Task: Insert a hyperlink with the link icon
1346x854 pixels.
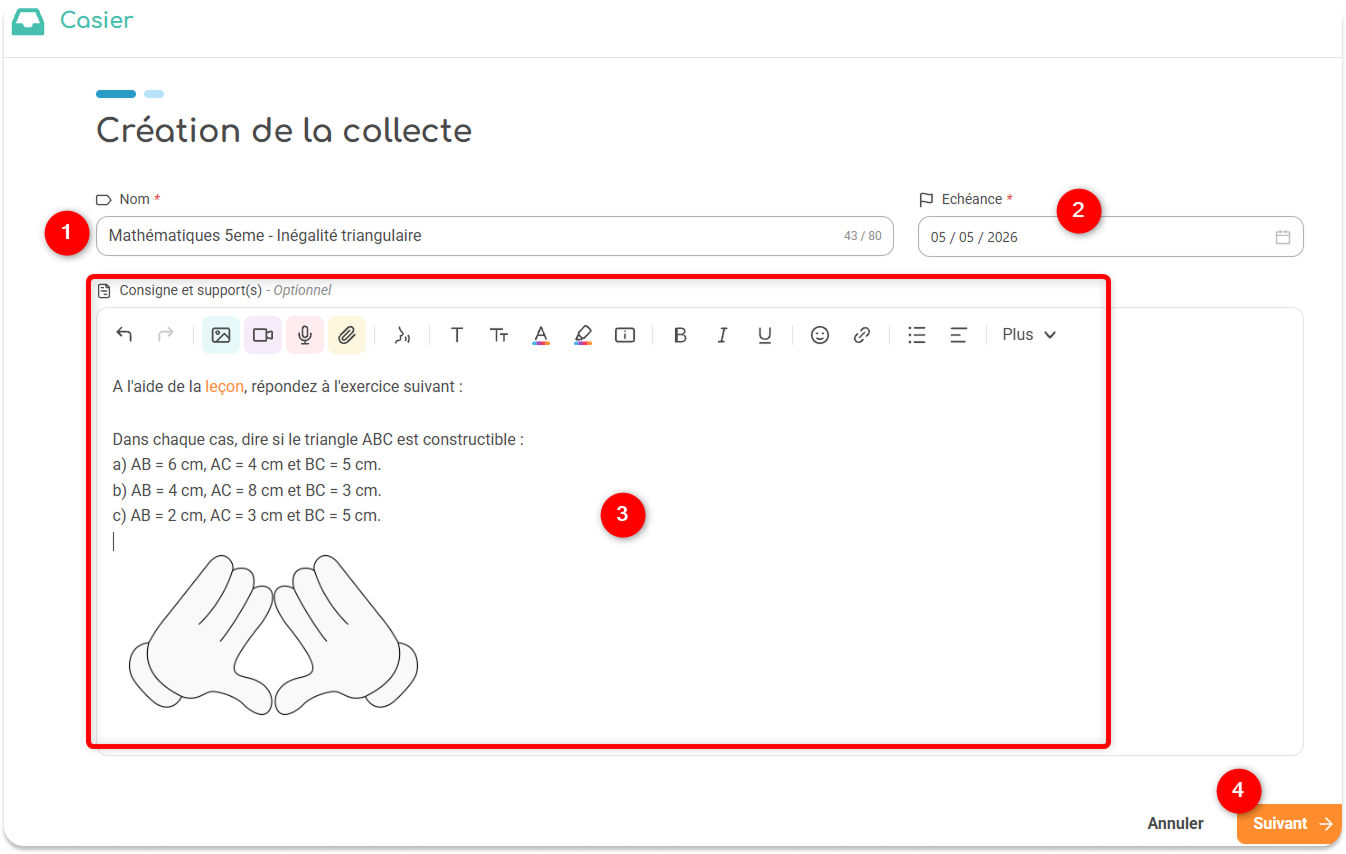Action: point(862,335)
